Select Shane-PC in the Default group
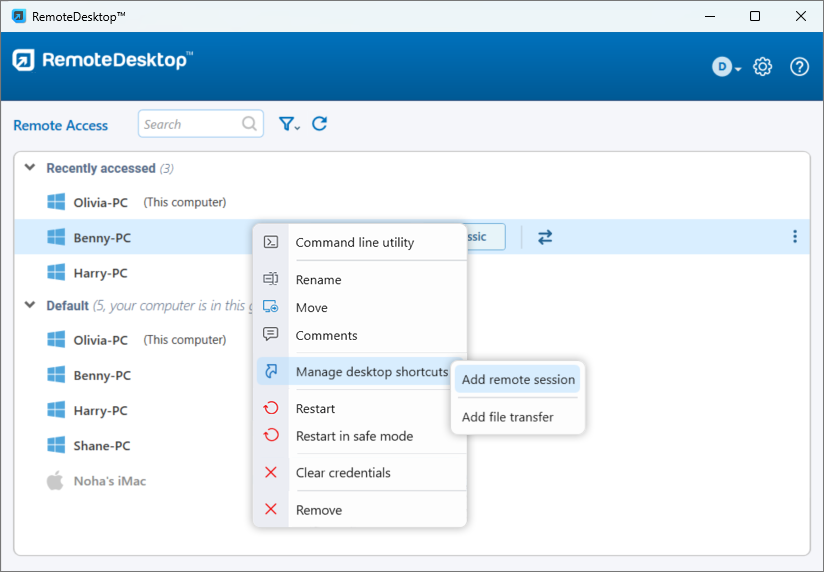824x572 pixels. (102, 446)
